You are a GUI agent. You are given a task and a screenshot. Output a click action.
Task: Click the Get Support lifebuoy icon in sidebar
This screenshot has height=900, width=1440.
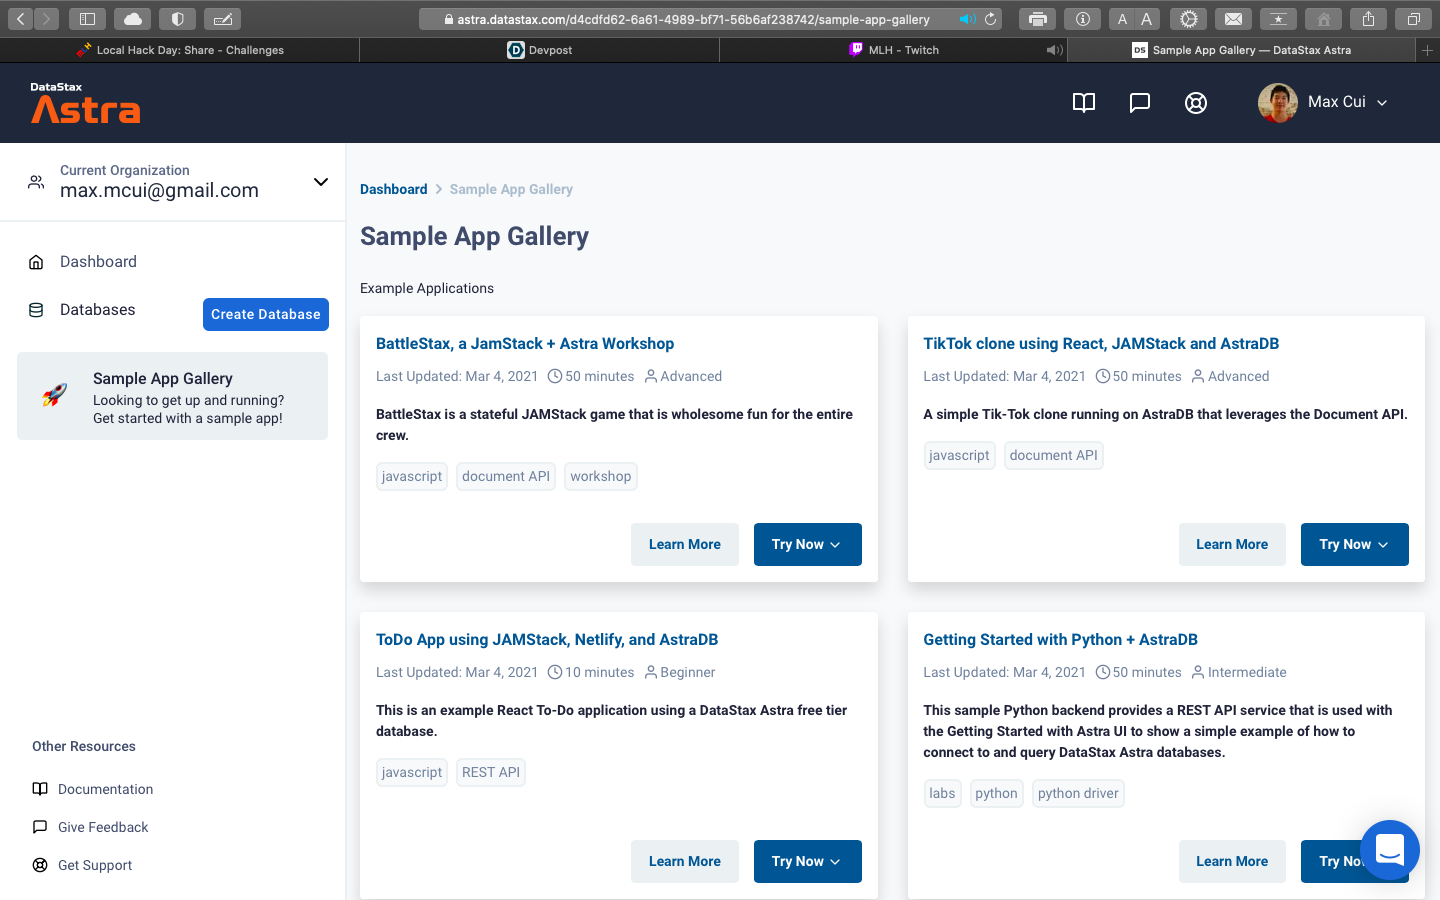40,865
